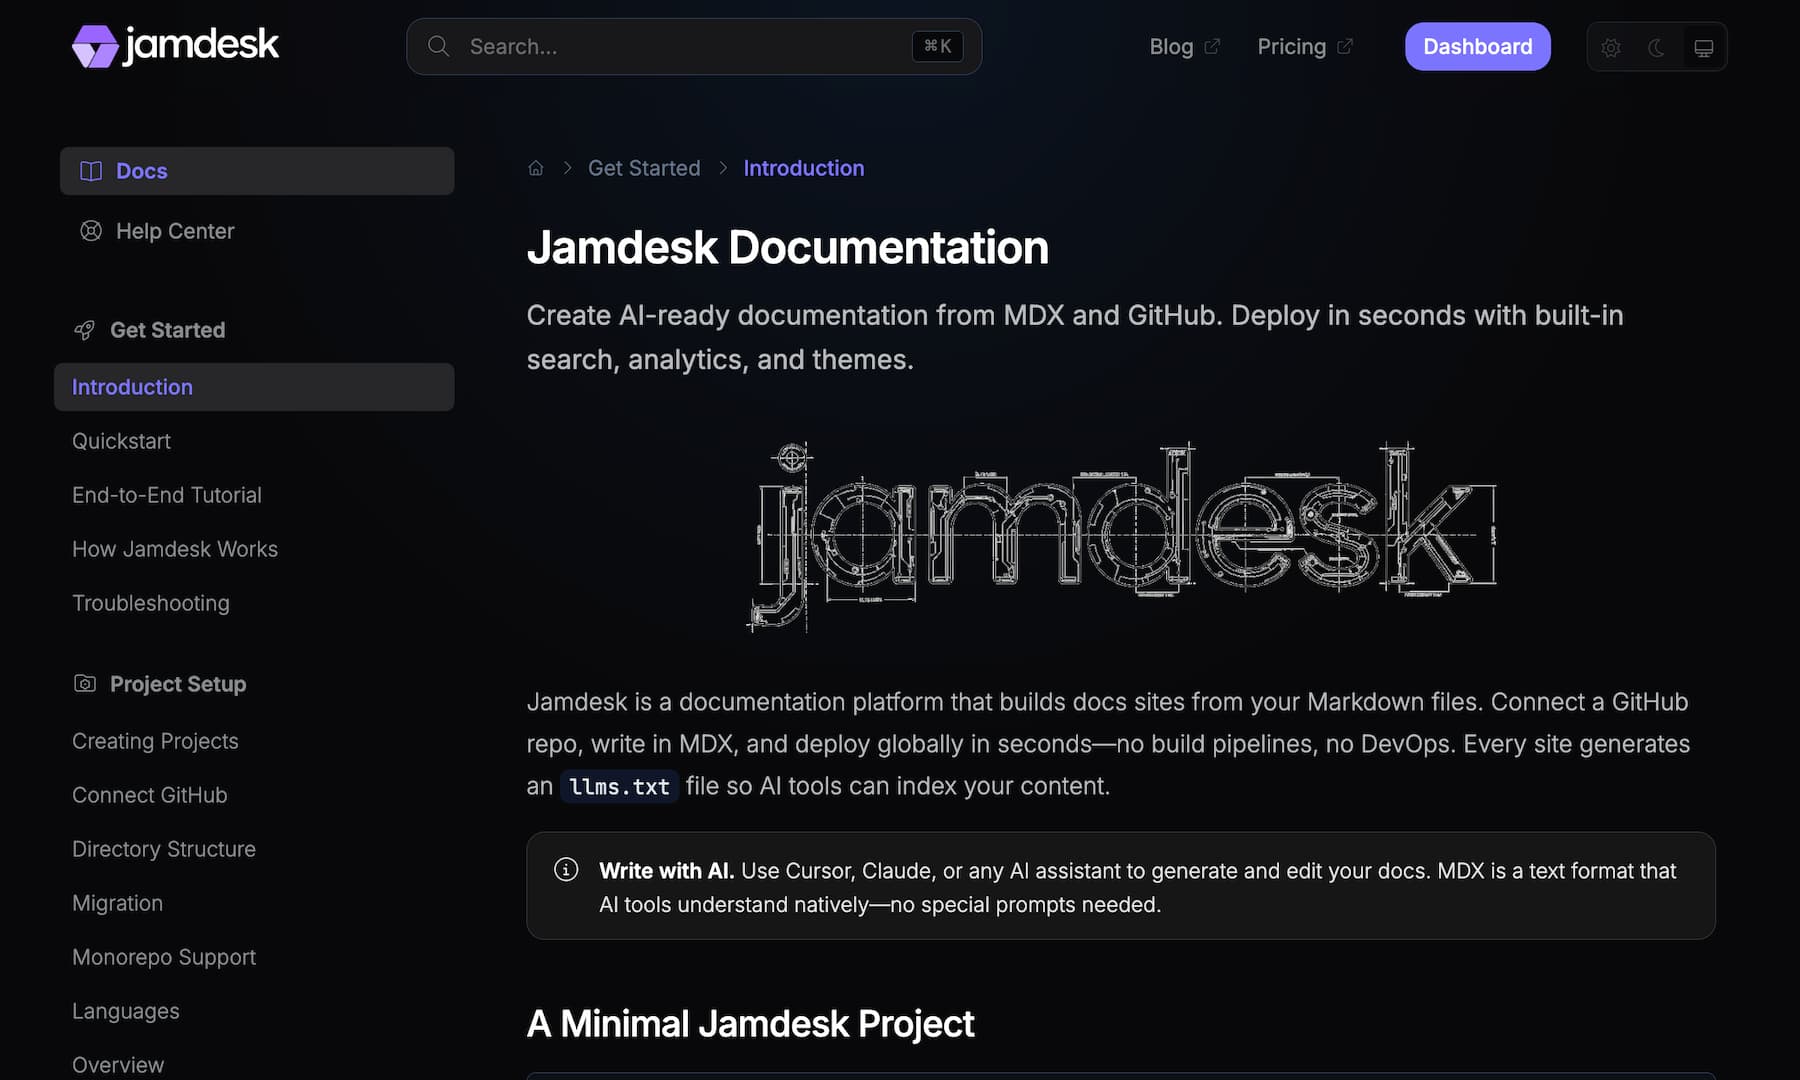Open the Introduction page in sidebar
Image resolution: width=1800 pixels, height=1080 pixels.
pyautogui.click(x=132, y=387)
